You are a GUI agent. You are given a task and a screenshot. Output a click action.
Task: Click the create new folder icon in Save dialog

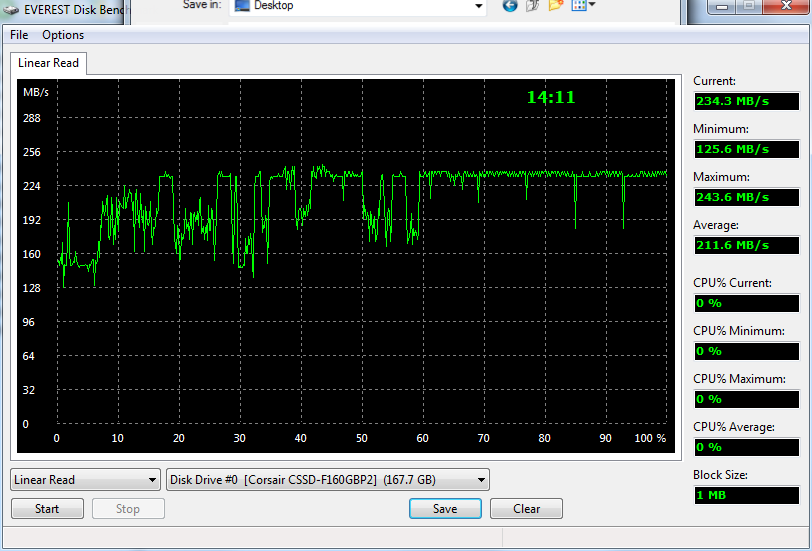click(556, 6)
